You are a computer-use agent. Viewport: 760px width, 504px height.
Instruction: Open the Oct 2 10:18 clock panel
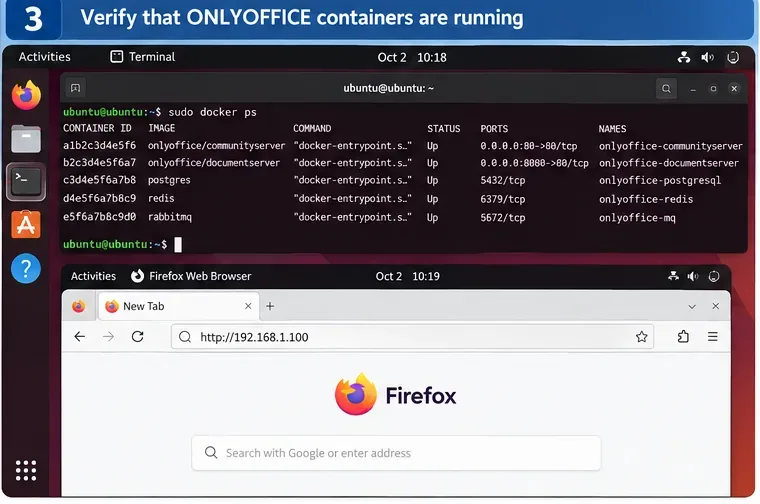click(x=412, y=57)
